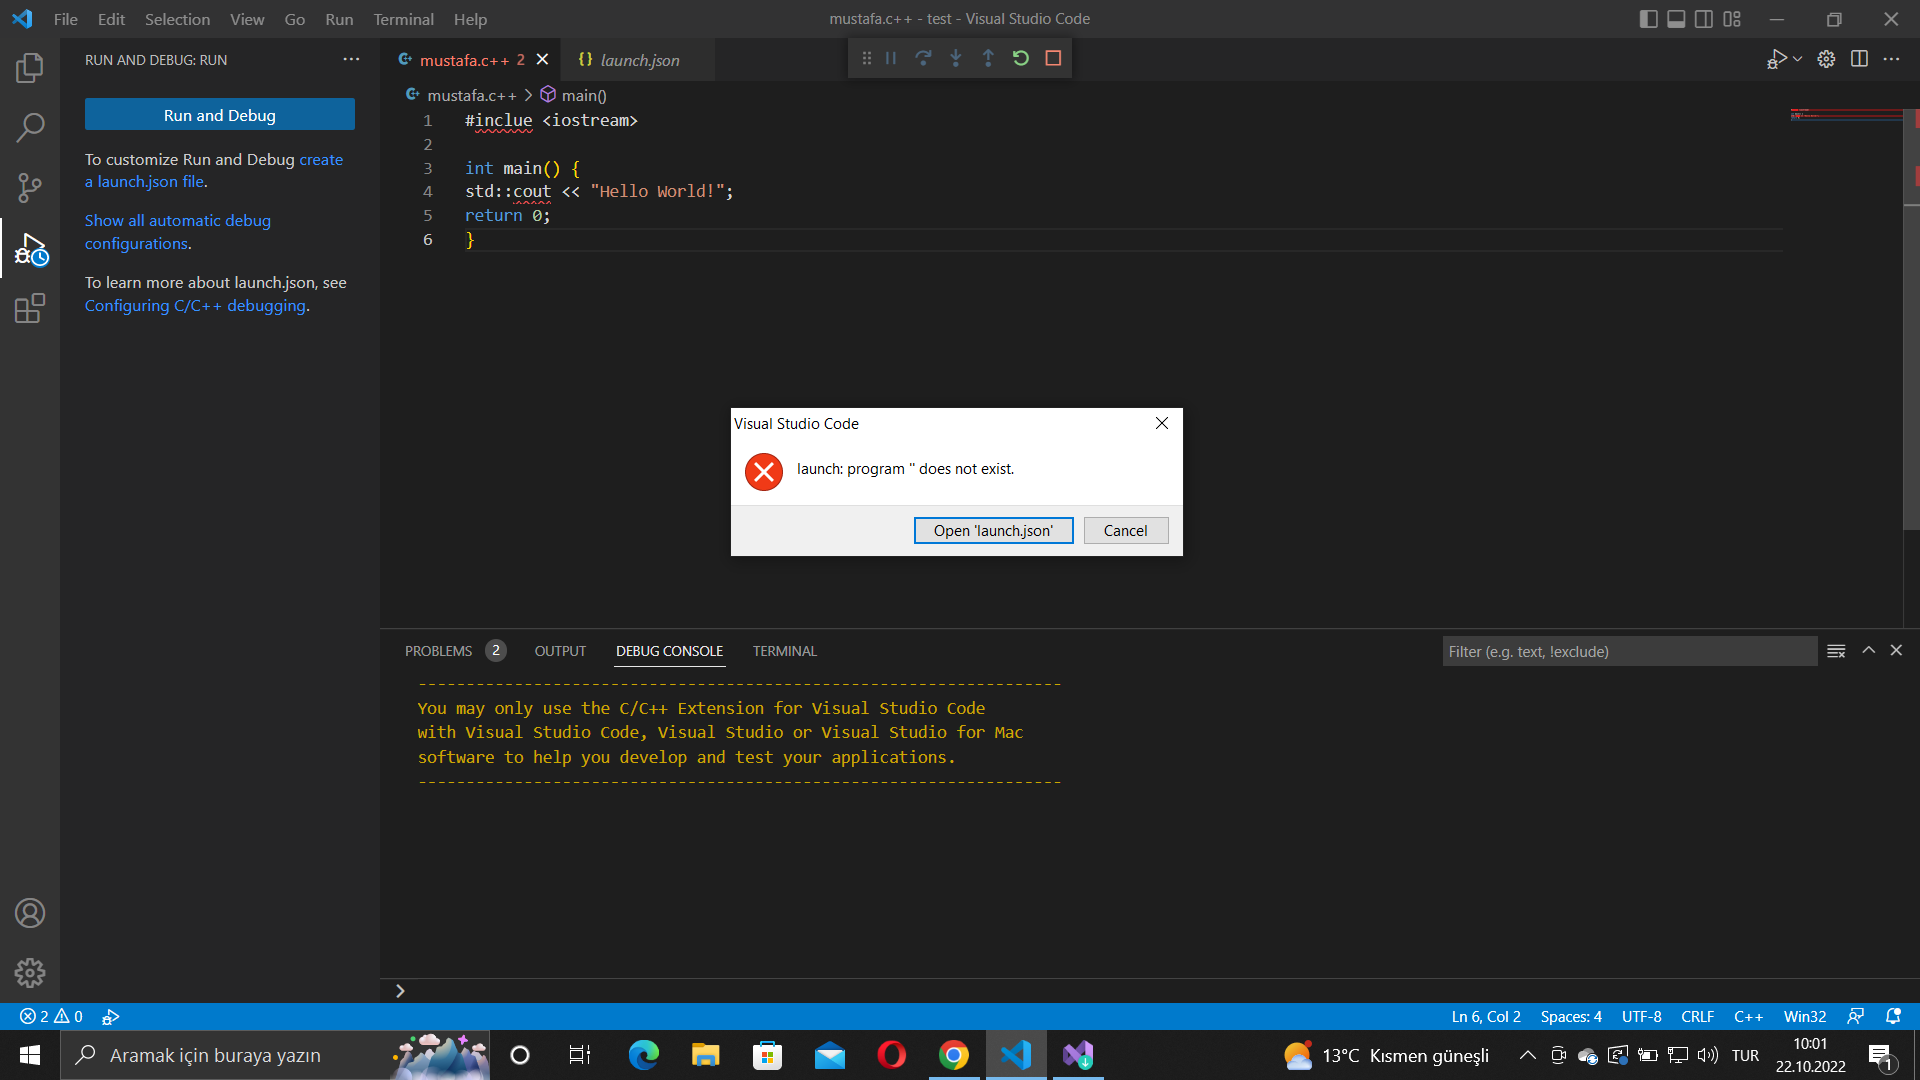1920x1080 pixels.
Task: Pause the debug session
Action: (x=890, y=58)
